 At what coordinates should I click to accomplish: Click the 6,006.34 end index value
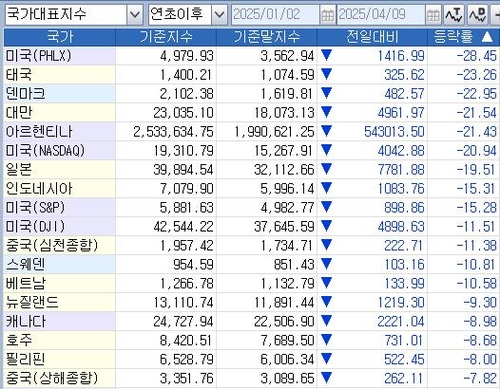[287, 360]
